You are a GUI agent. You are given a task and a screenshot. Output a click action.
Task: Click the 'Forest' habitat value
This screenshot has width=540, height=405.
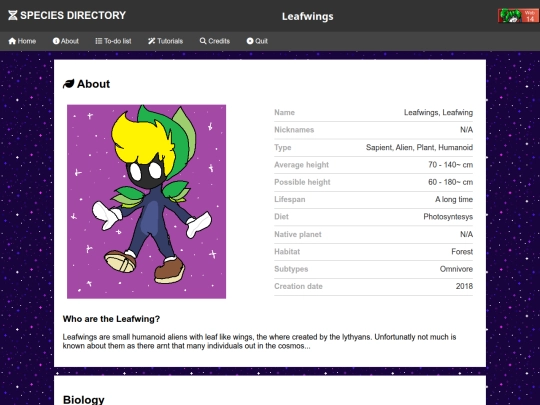[x=462, y=251]
